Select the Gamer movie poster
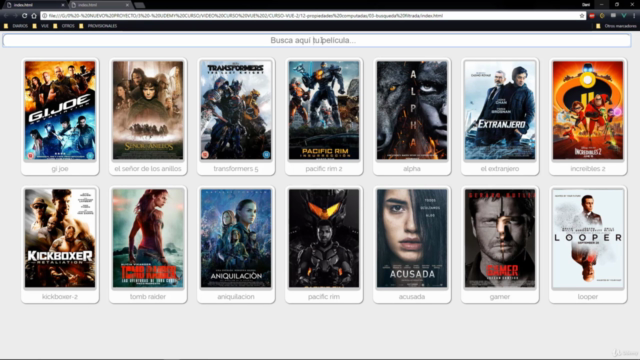The width and height of the screenshot is (640, 360). [500, 238]
